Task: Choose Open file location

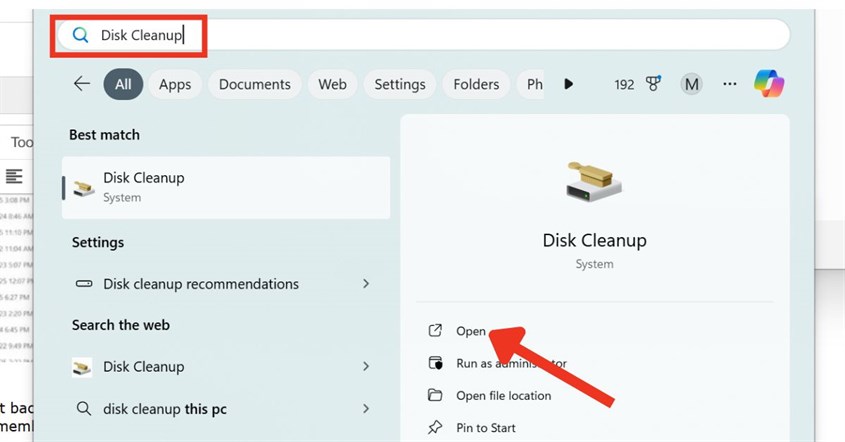Action: (x=503, y=396)
